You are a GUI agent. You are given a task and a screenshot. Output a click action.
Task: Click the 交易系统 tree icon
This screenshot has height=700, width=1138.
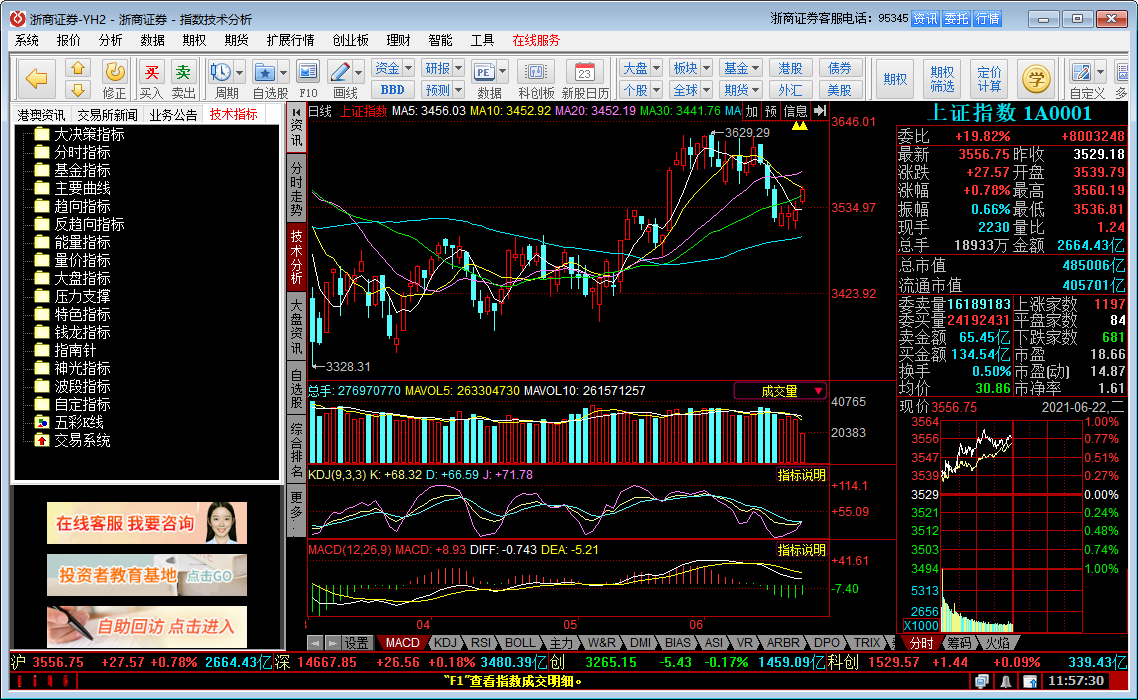42,441
